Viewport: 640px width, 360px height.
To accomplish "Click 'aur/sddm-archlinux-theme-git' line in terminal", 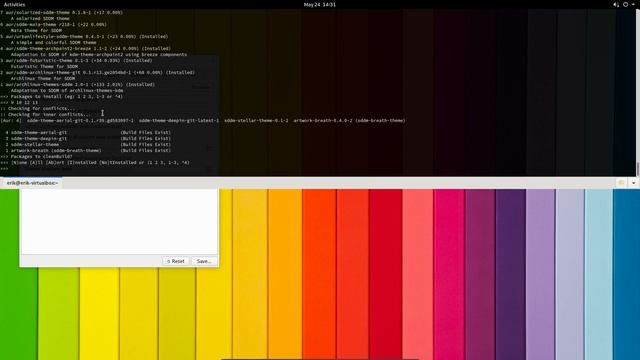I will coord(98,72).
